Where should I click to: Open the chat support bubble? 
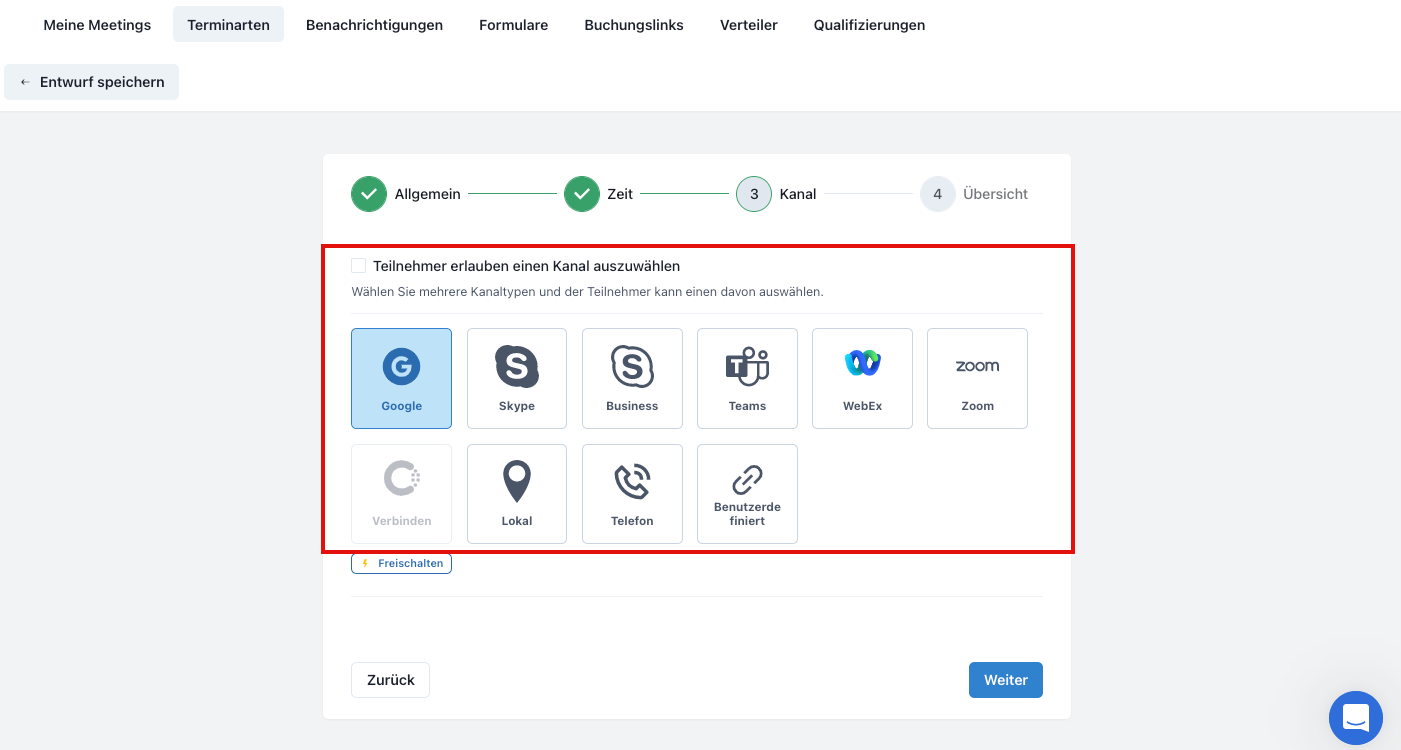click(x=1355, y=717)
